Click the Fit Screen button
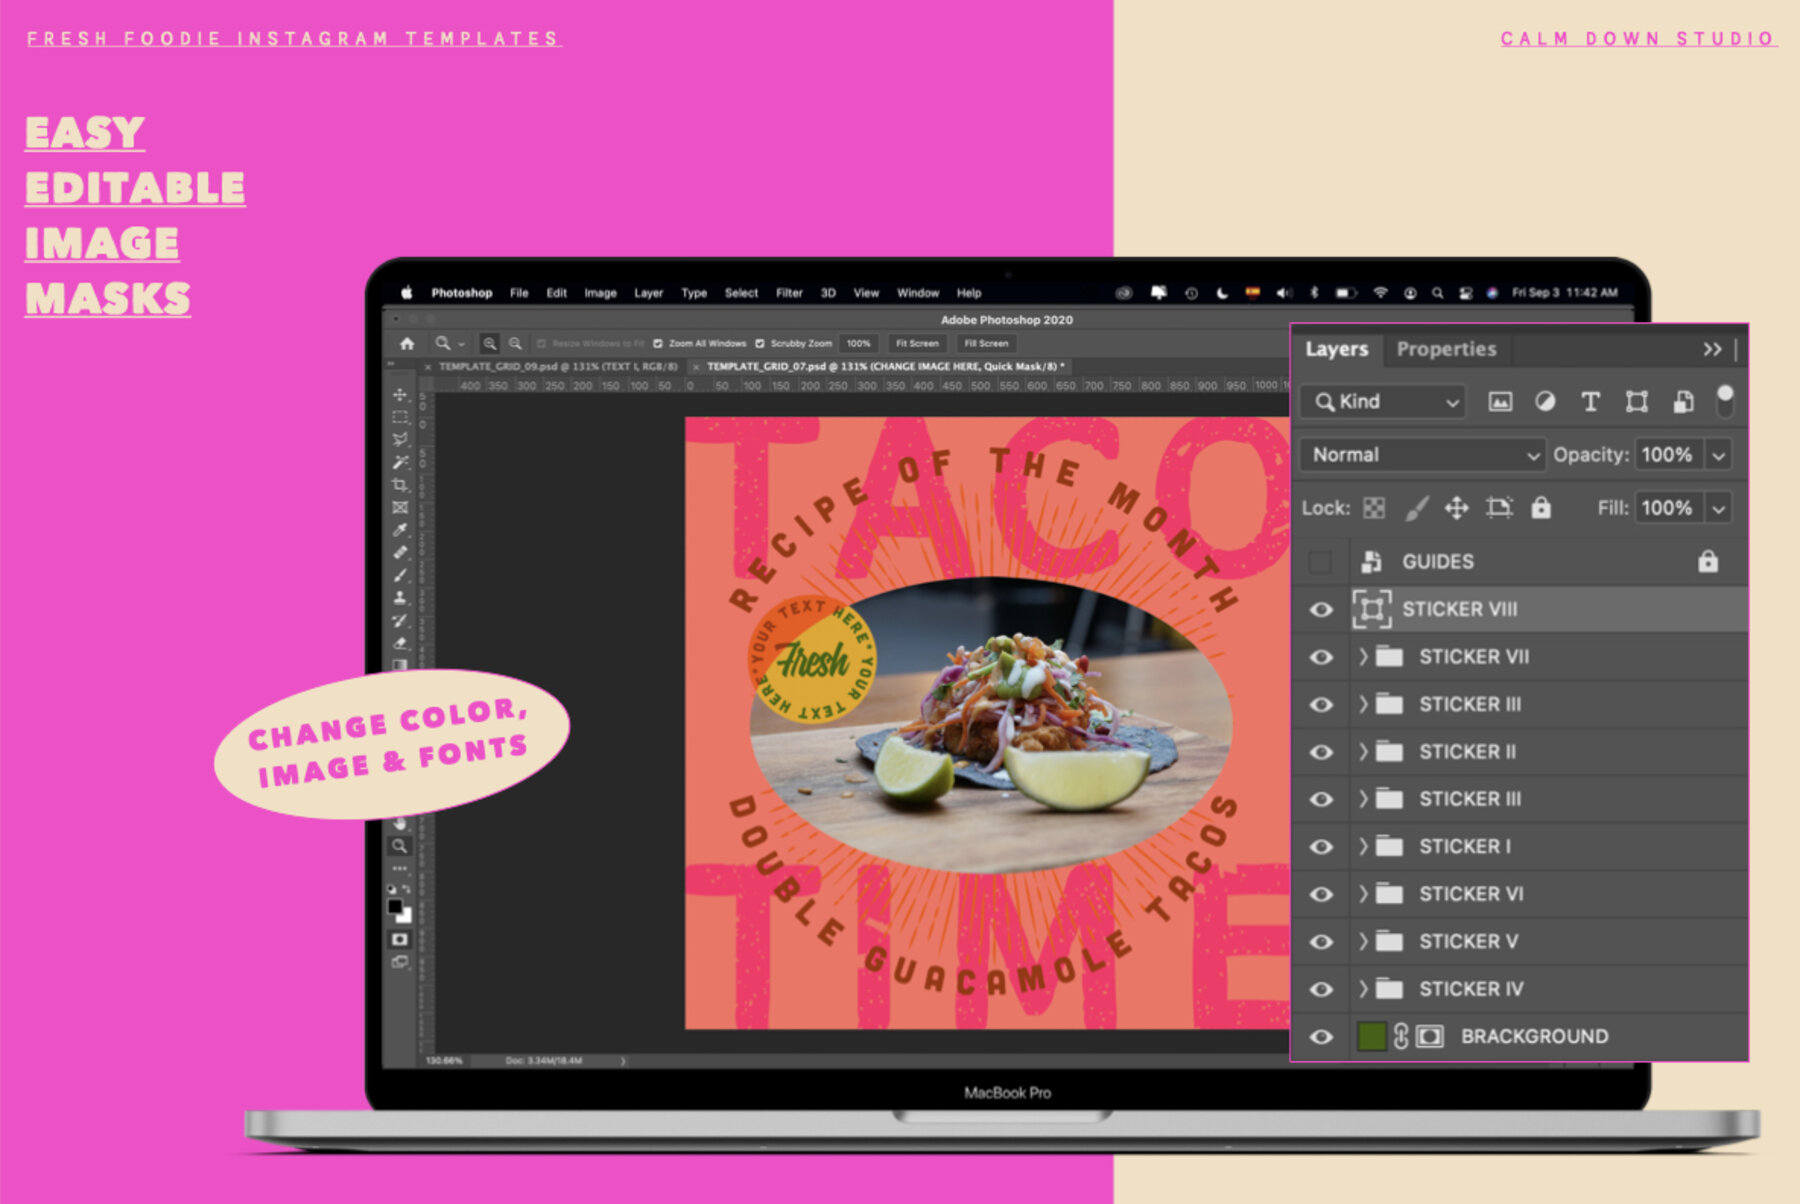 point(917,344)
